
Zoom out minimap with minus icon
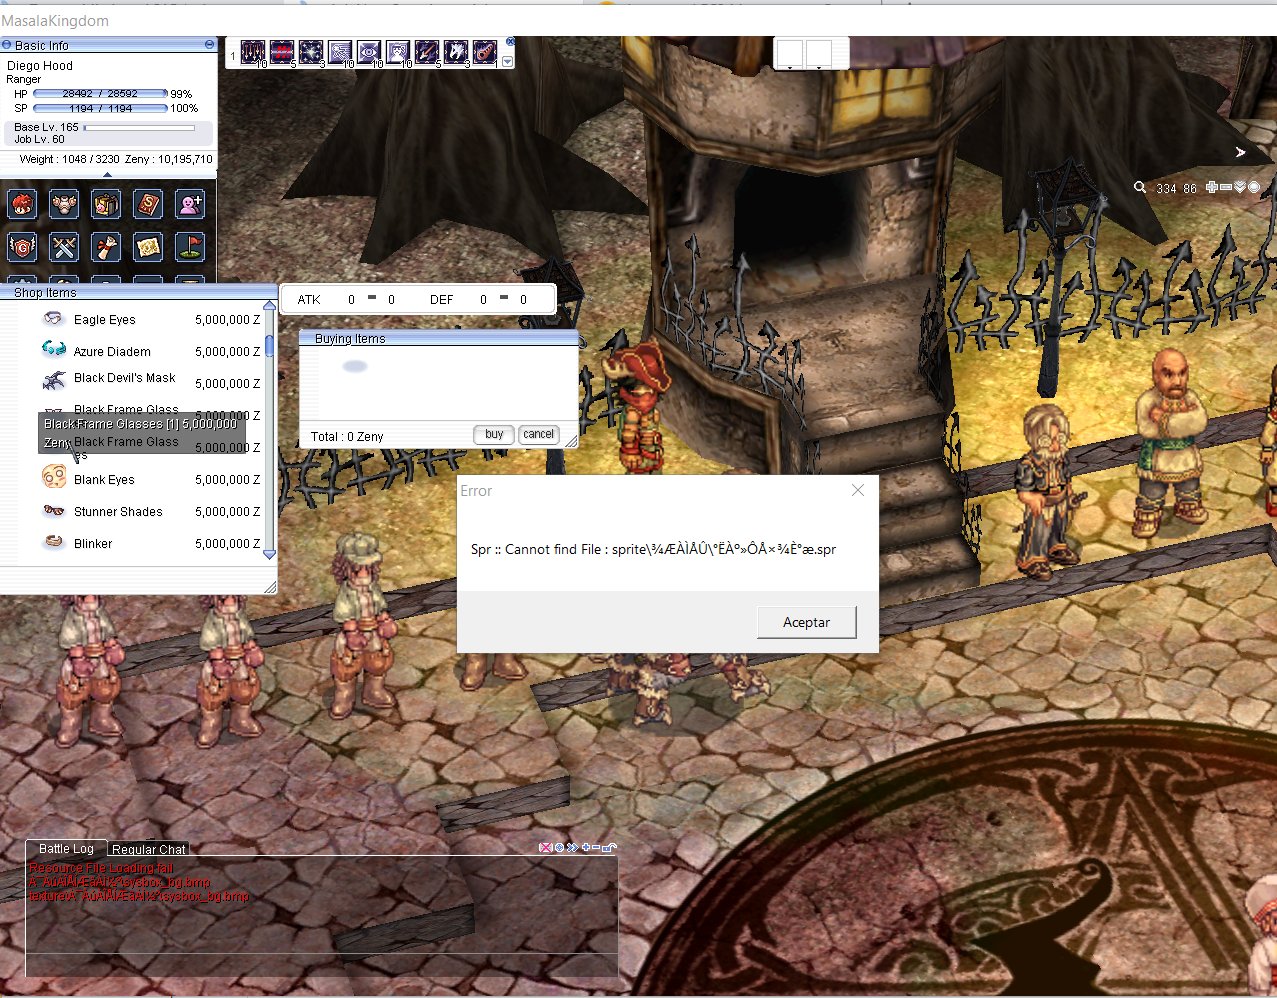coord(1226,187)
